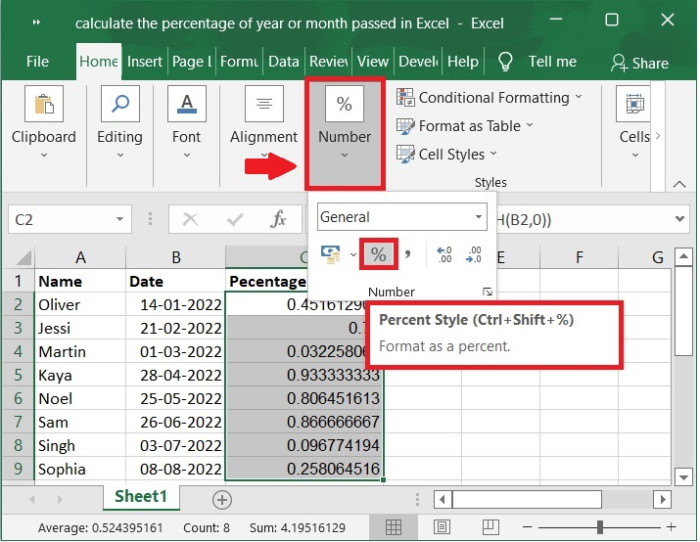Switch to the Page Layout tab
The height and width of the screenshot is (542, 700).
(192, 62)
